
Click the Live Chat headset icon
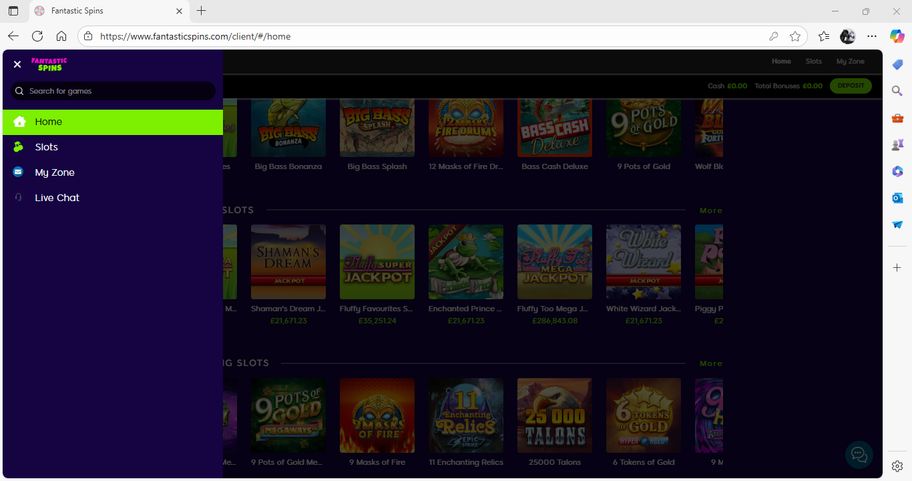pos(19,197)
